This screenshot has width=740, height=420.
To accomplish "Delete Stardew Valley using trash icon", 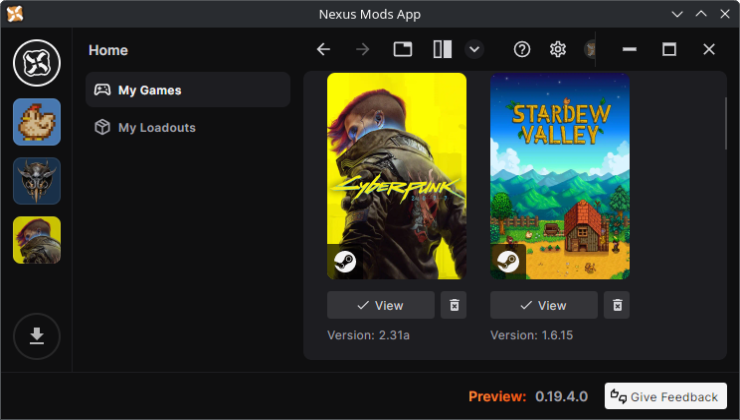I will click(617, 305).
